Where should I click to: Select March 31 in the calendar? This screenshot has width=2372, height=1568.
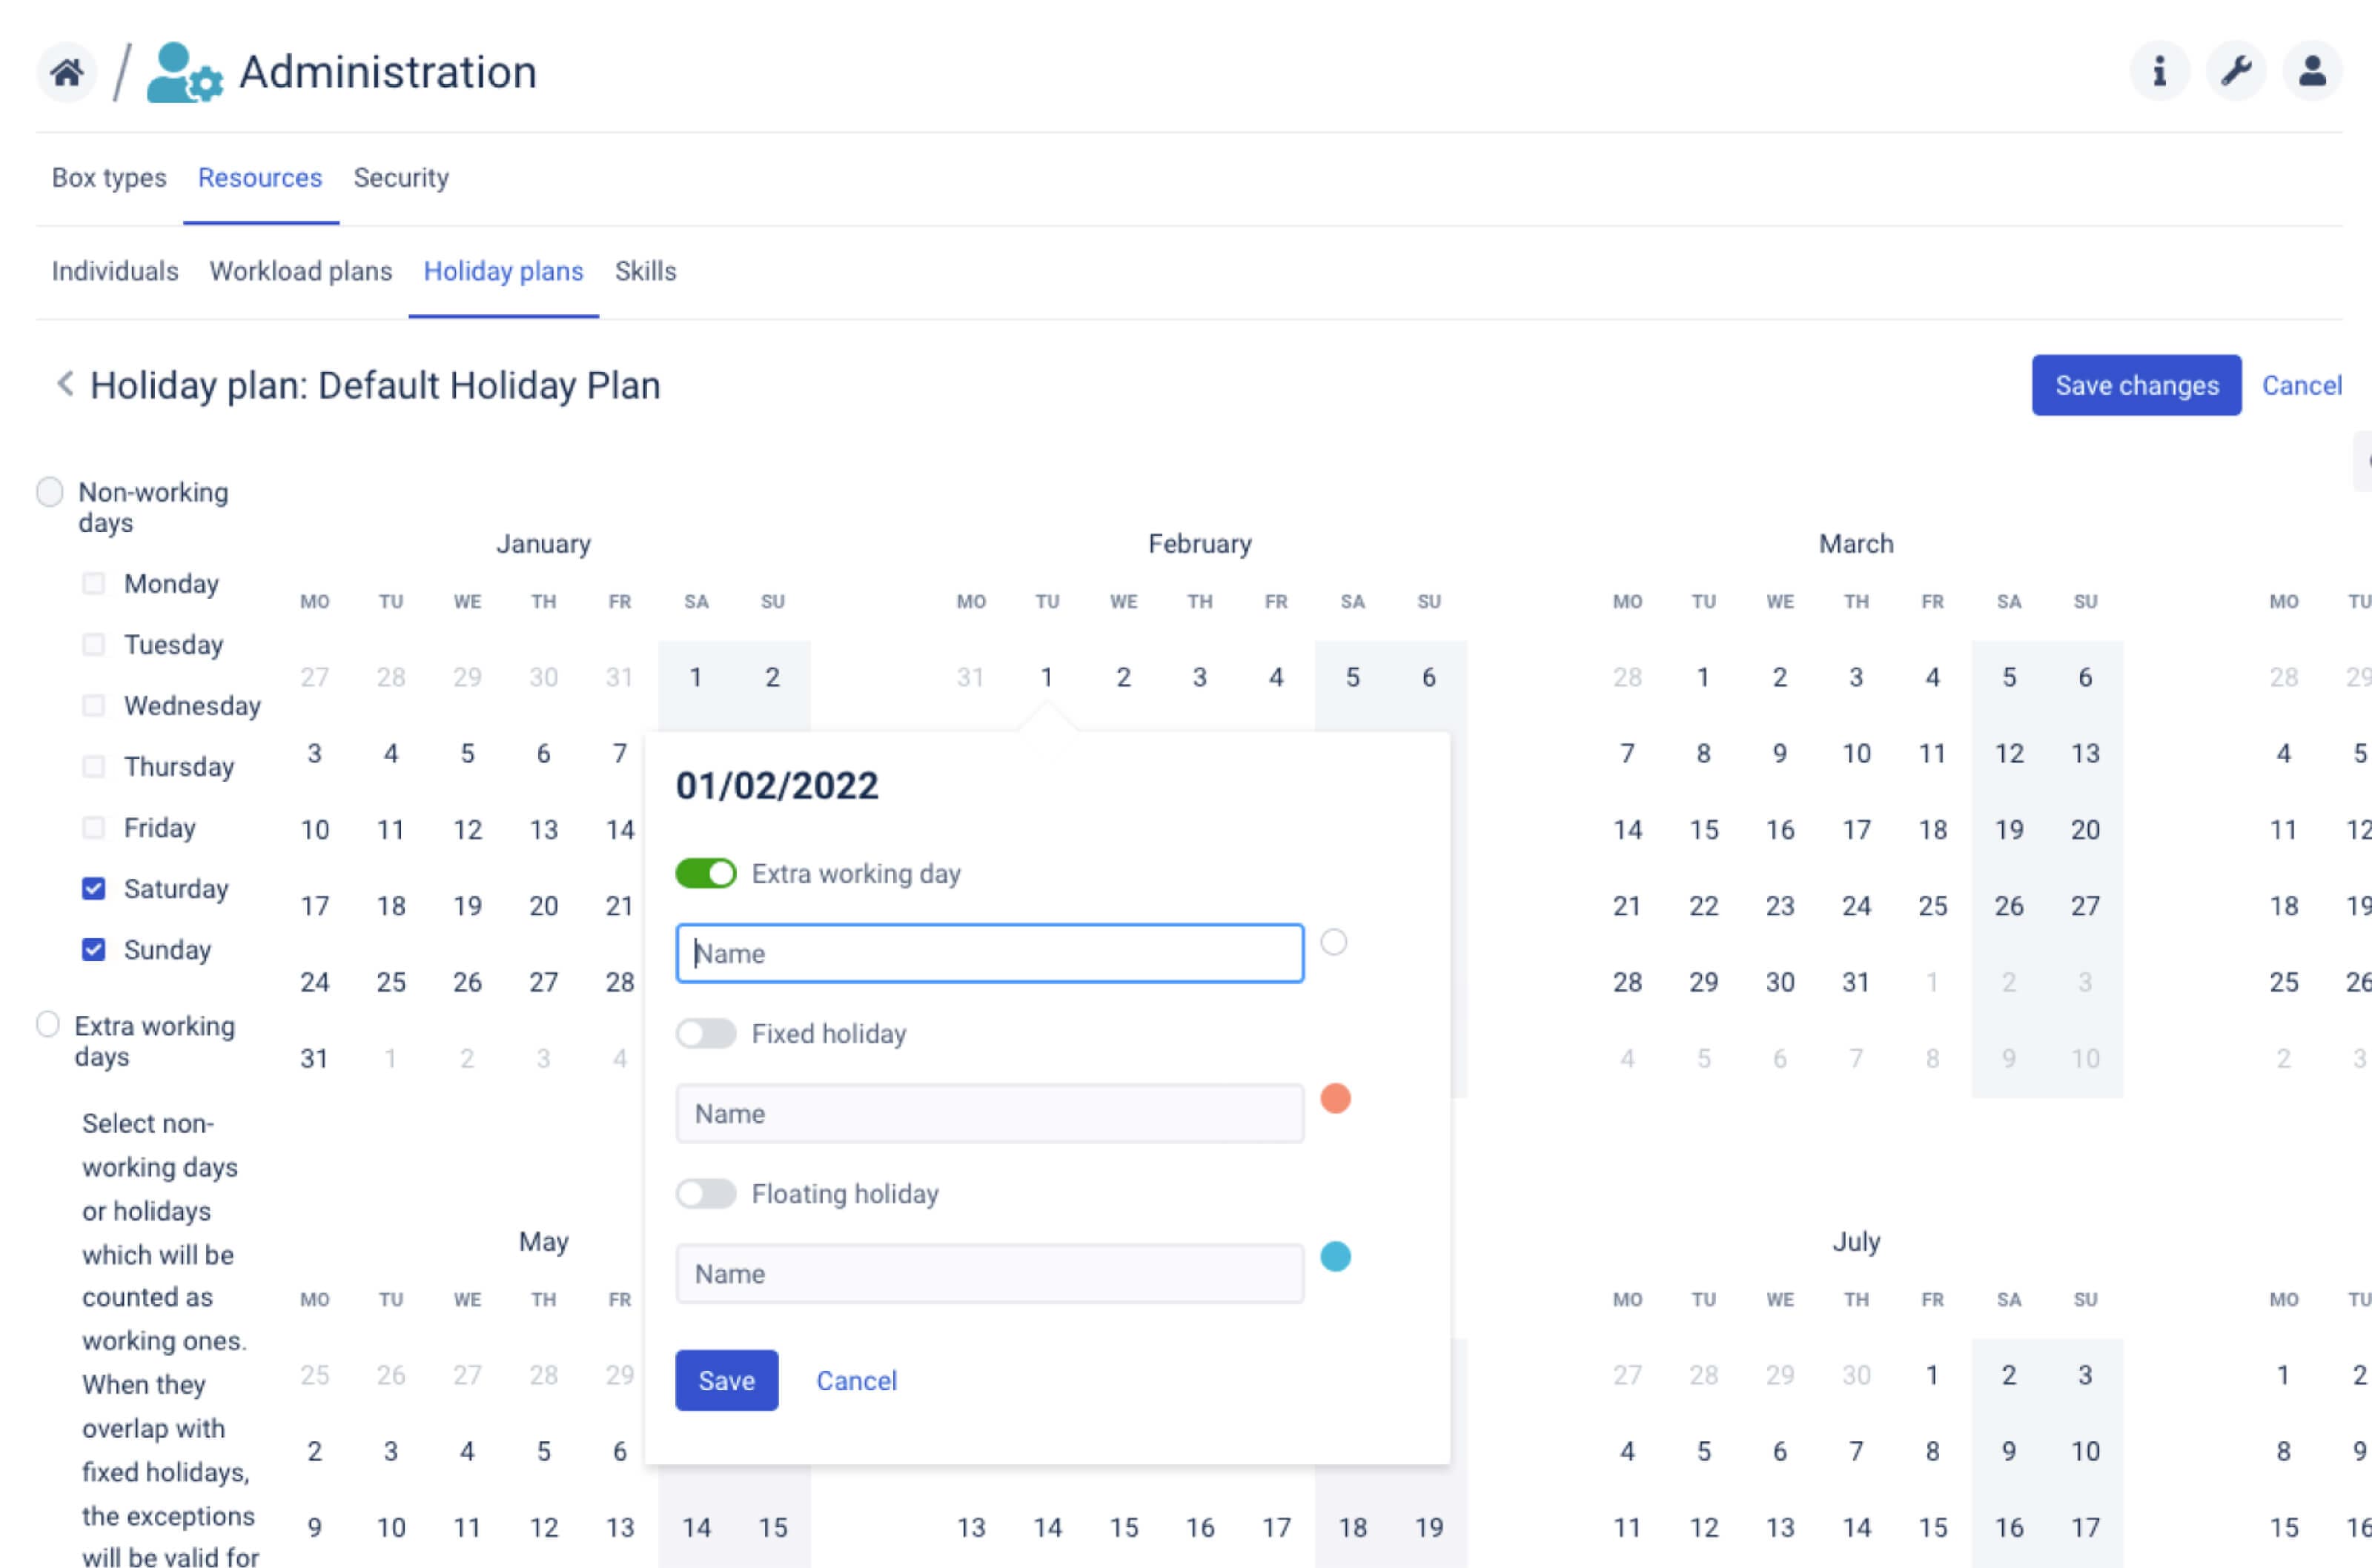coord(1856,982)
